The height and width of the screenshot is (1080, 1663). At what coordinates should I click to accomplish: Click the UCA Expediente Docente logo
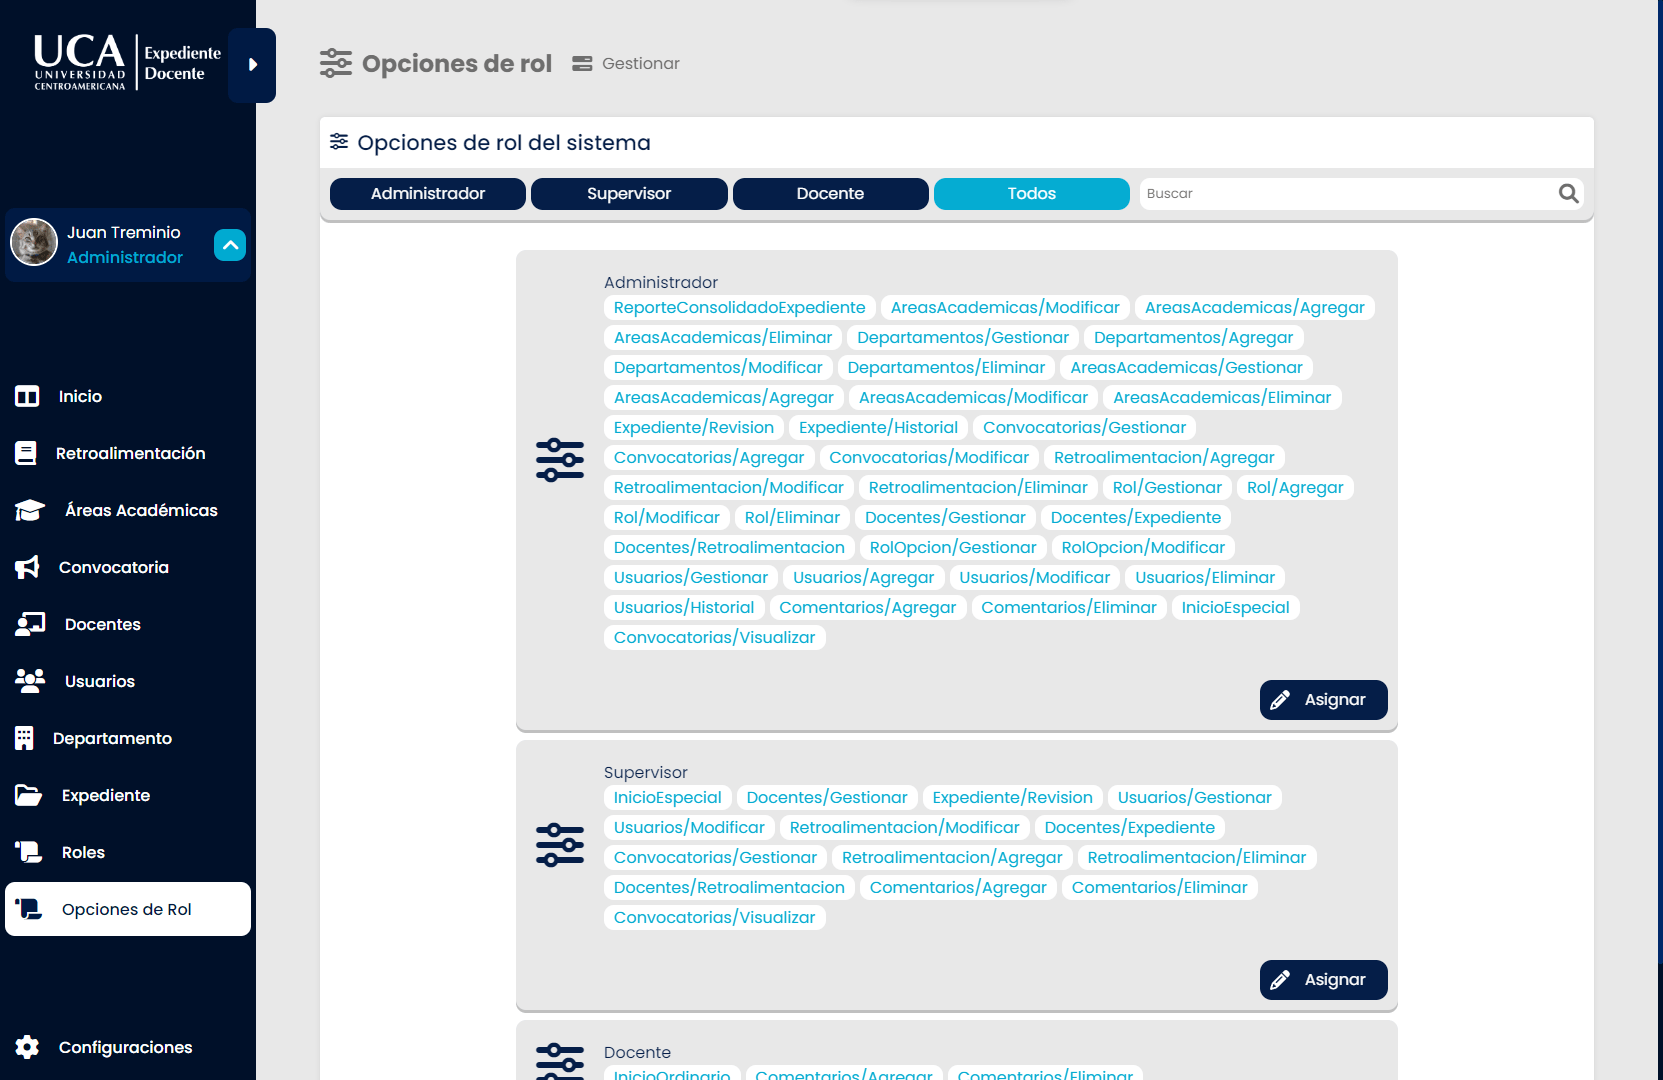pyautogui.click(x=127, y=62)
